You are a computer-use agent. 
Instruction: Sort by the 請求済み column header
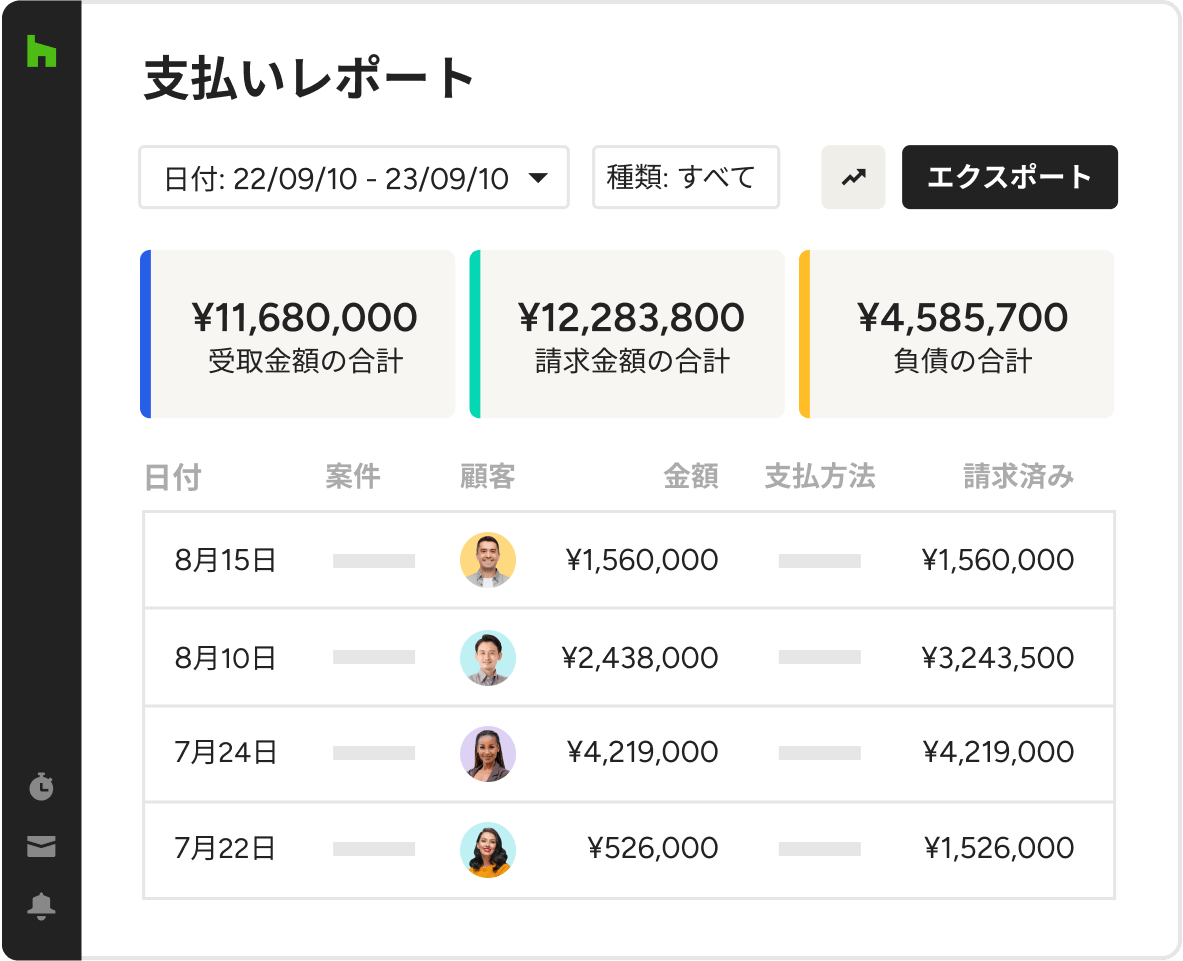[1019, 477]
